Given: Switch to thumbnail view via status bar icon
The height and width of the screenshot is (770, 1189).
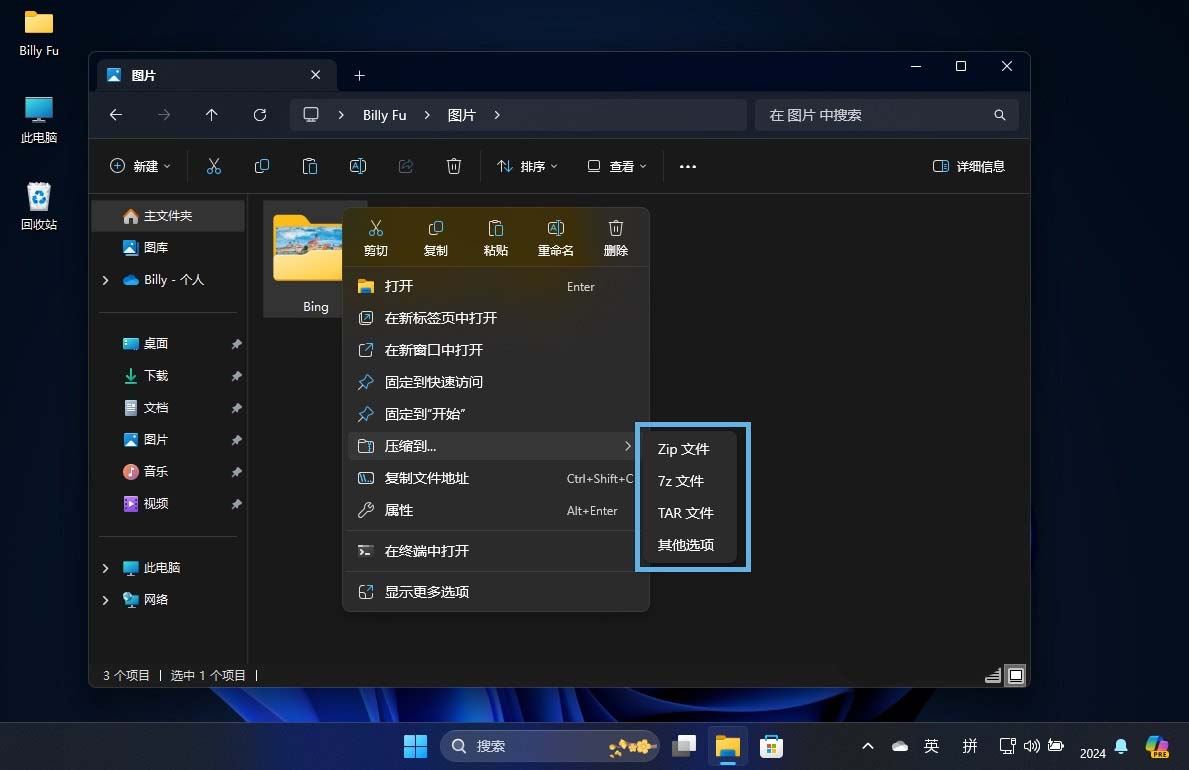Looking at the screenshot, I should [x=1016, y=675].
